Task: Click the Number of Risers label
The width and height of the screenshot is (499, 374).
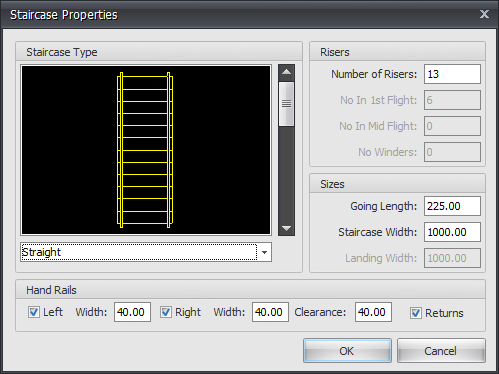Action: pos(374,74)
